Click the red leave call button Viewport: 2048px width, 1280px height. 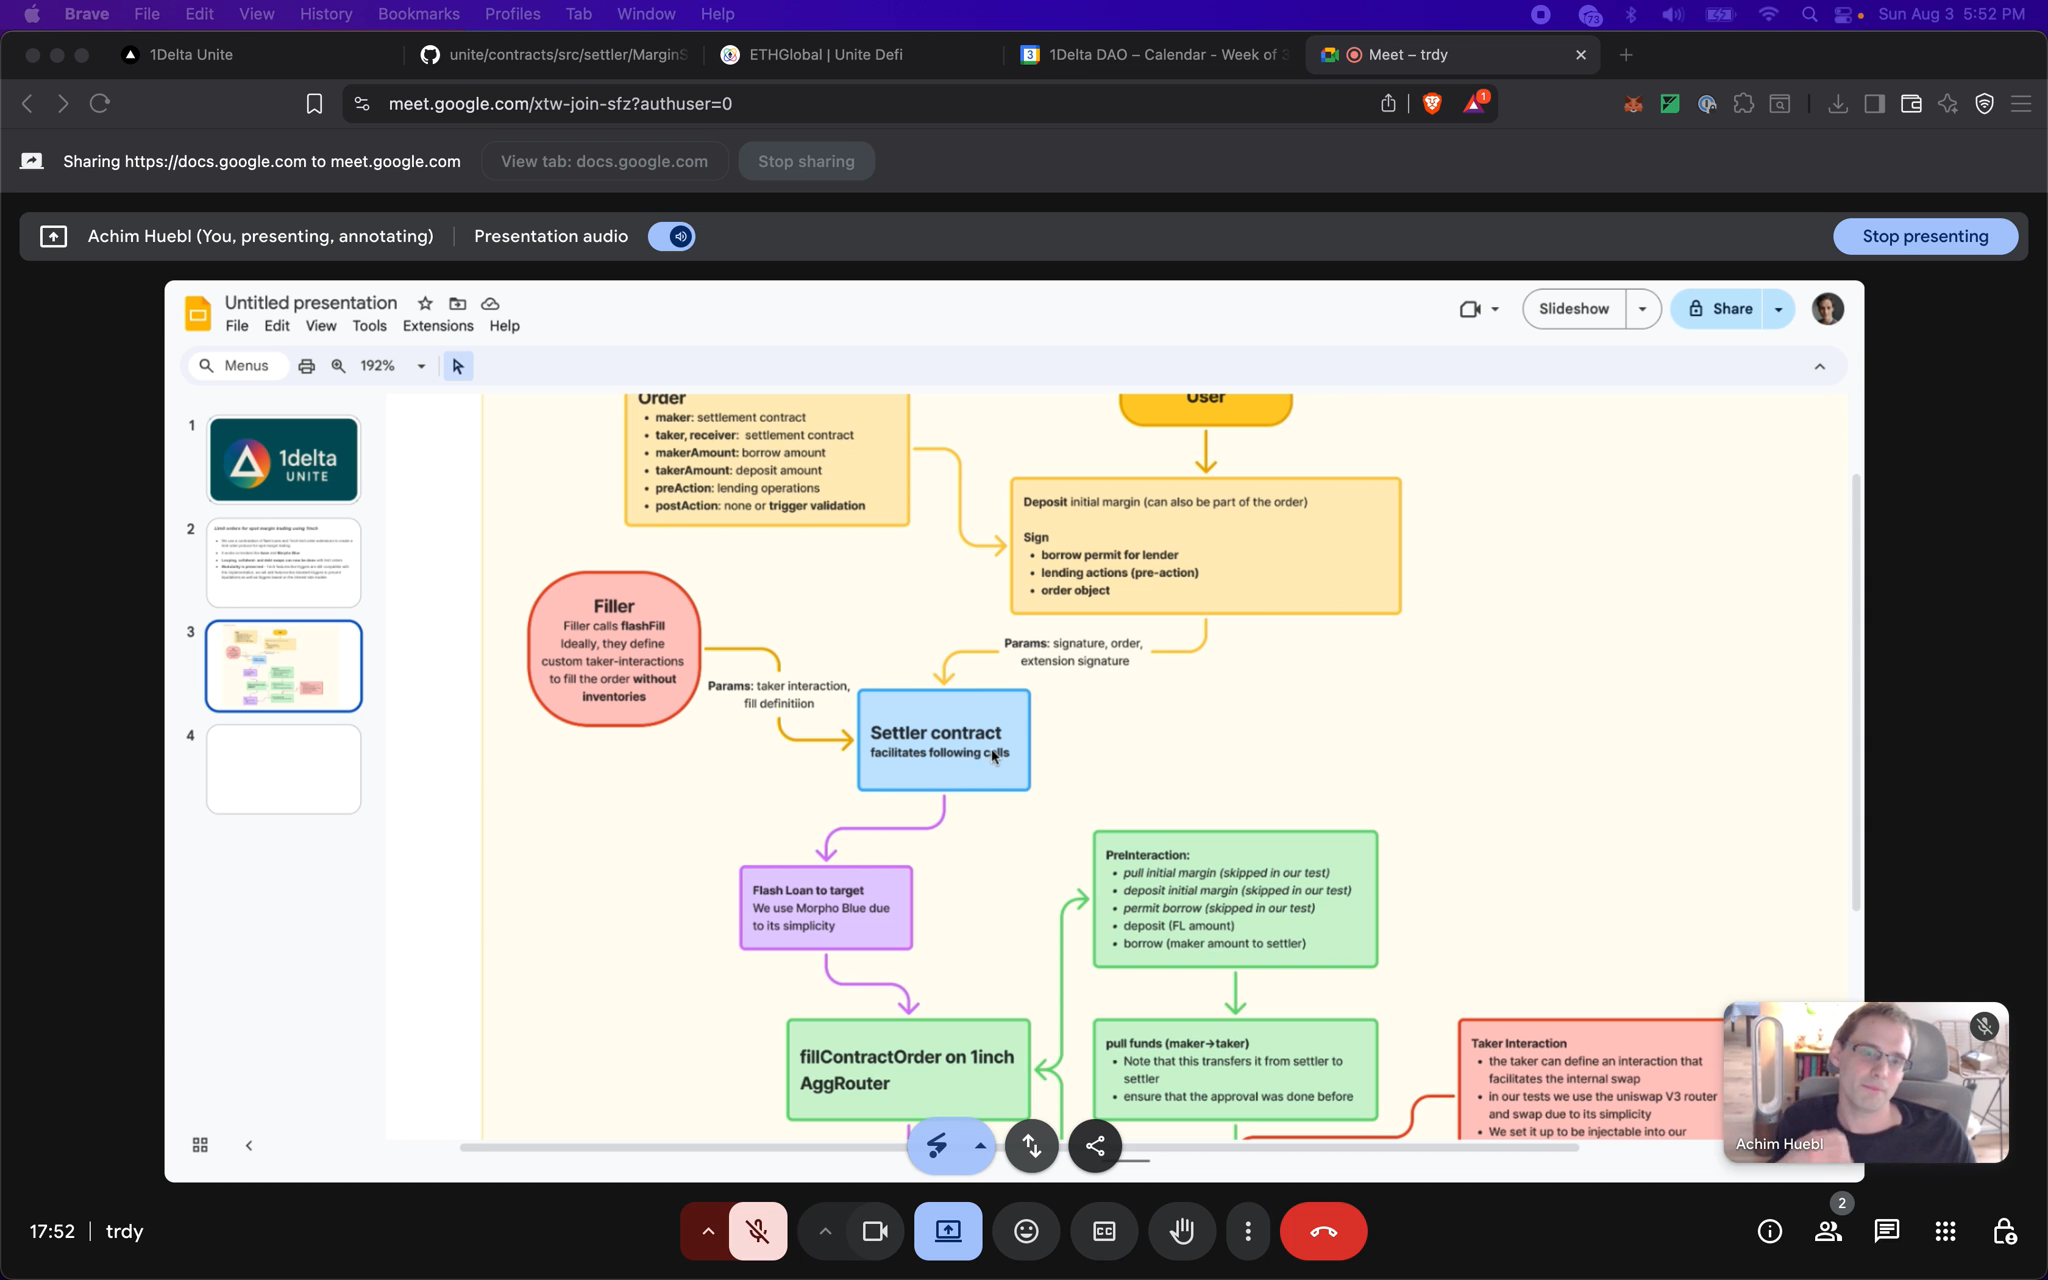point(1323,1231)
